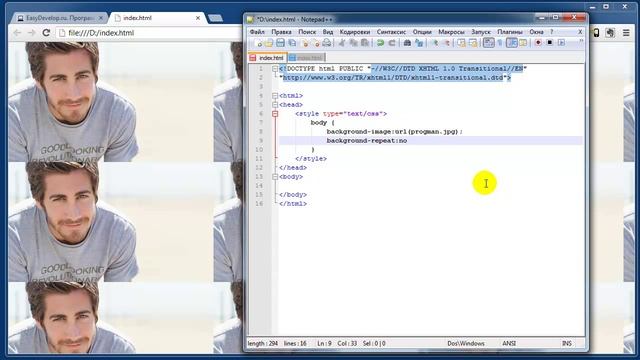The height and width of the screenshot is (360, 640).
Task: Collapse the <html> fold marker
Action: coord(275,96)
